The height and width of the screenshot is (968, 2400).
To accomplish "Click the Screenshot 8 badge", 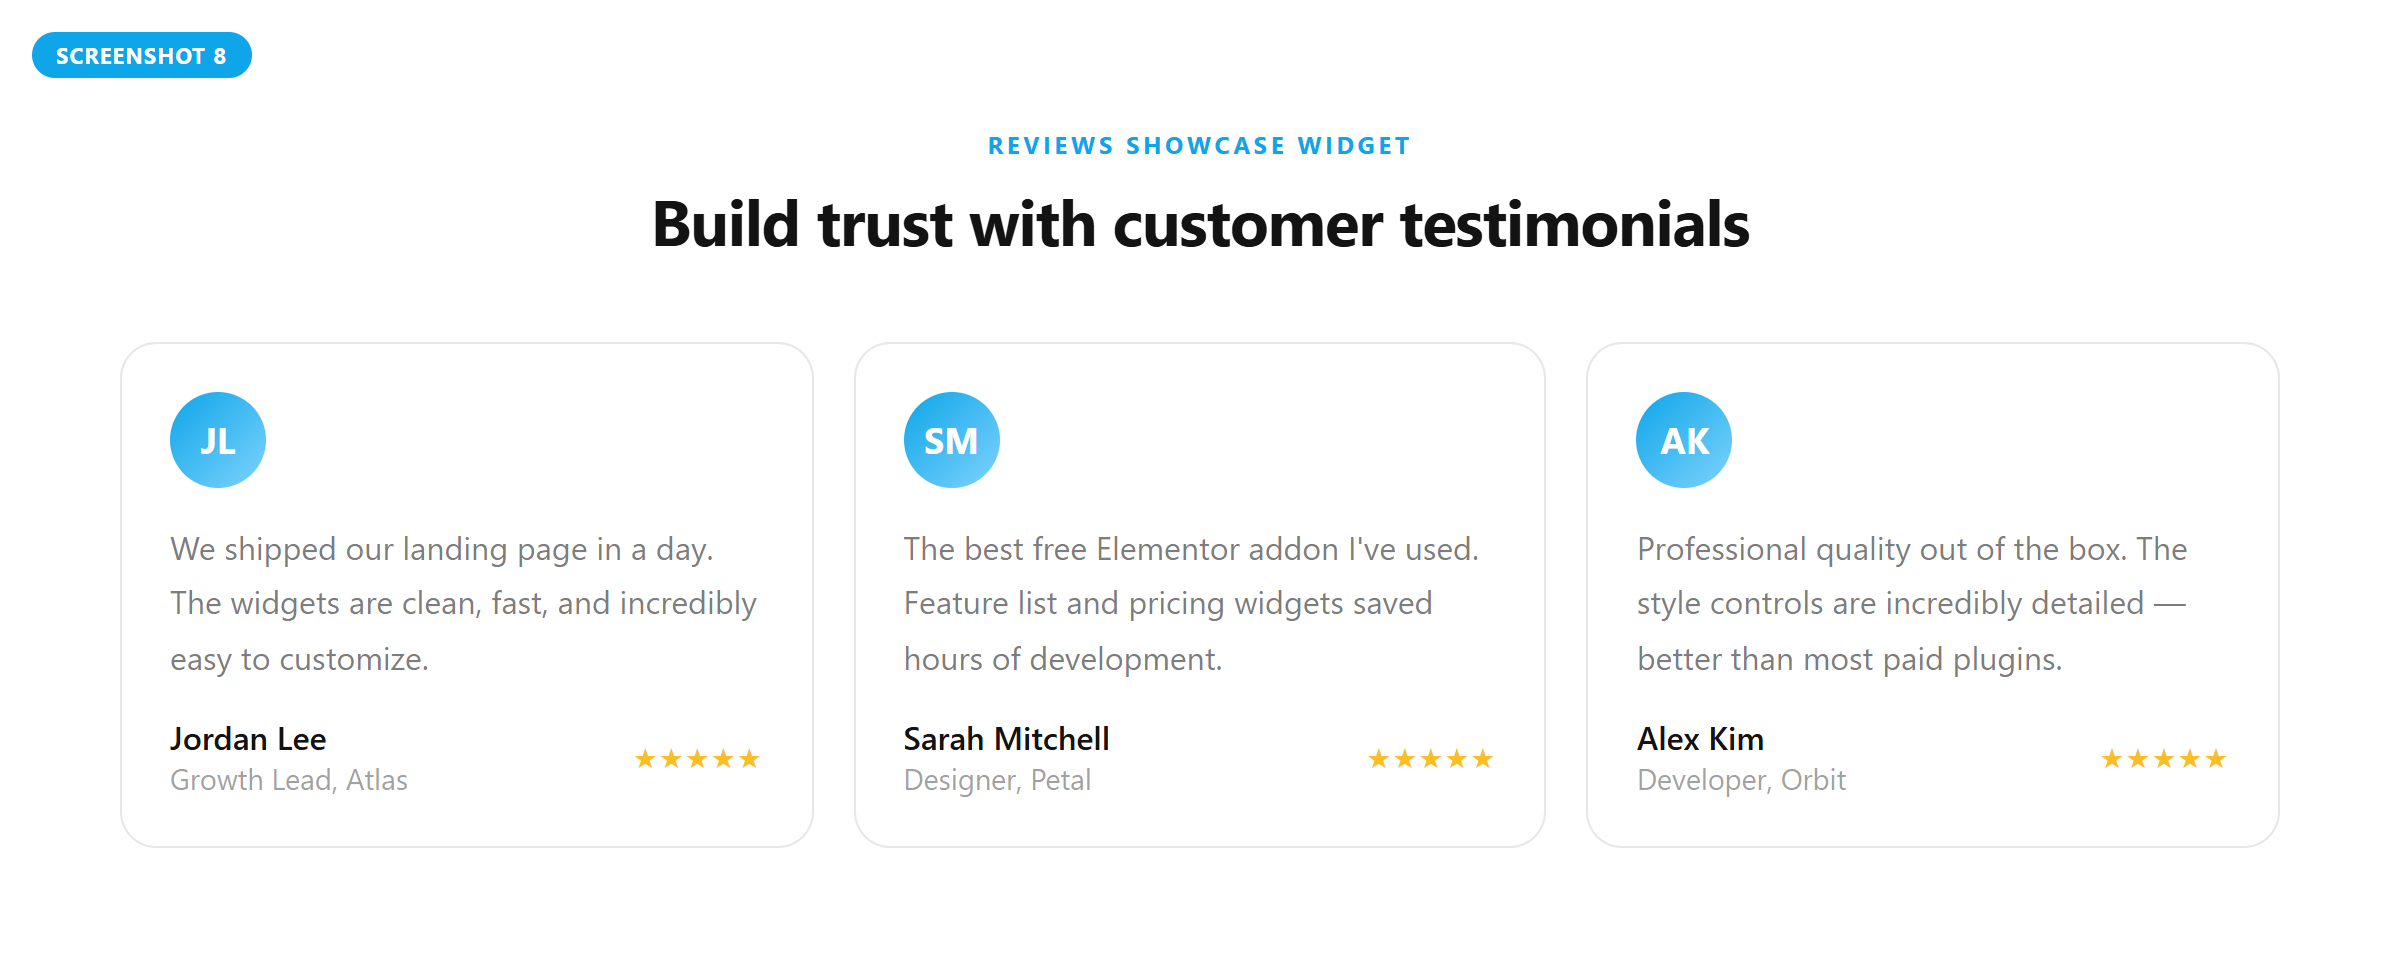I will point(141,56).
